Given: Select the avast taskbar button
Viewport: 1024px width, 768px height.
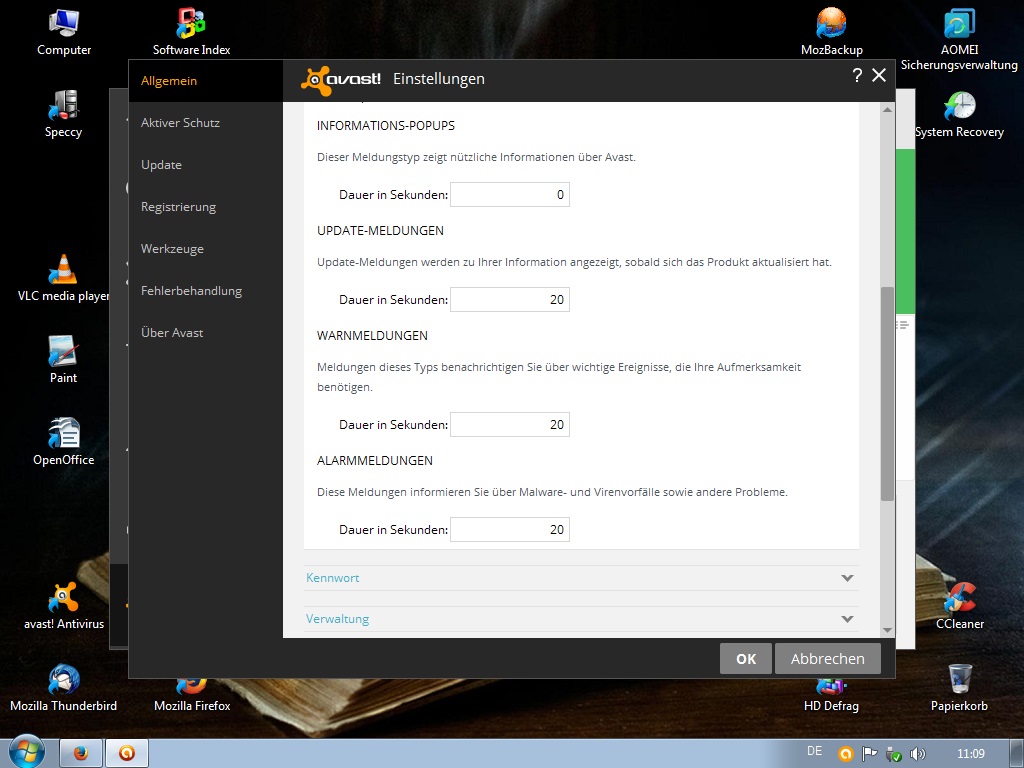Looking at the screenshot, I should (127, 753).
